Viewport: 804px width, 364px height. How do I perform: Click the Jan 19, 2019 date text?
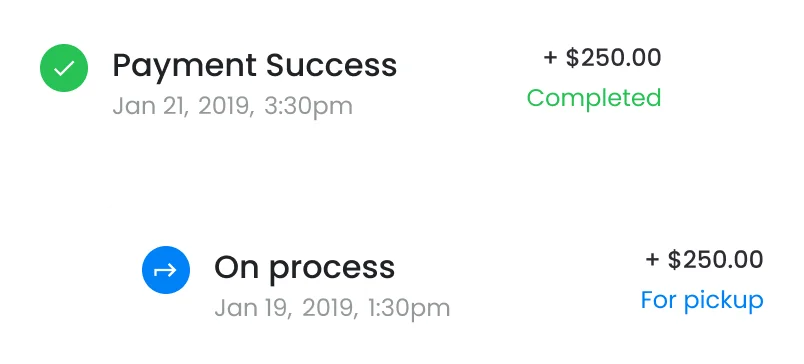(x=285, y=308)
